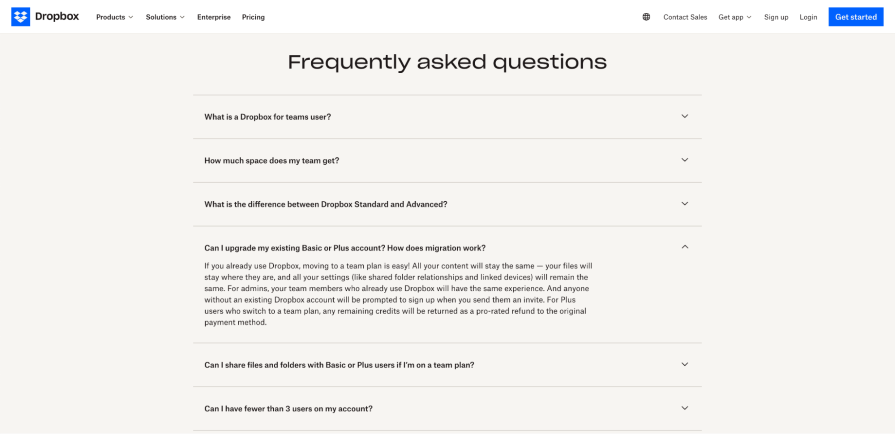Click the Login link

[808, 17]
